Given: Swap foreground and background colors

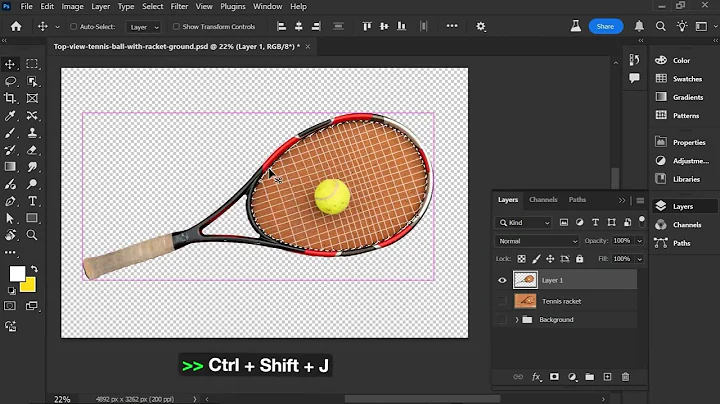Looking at the screenshot, I should click(34, 269).
